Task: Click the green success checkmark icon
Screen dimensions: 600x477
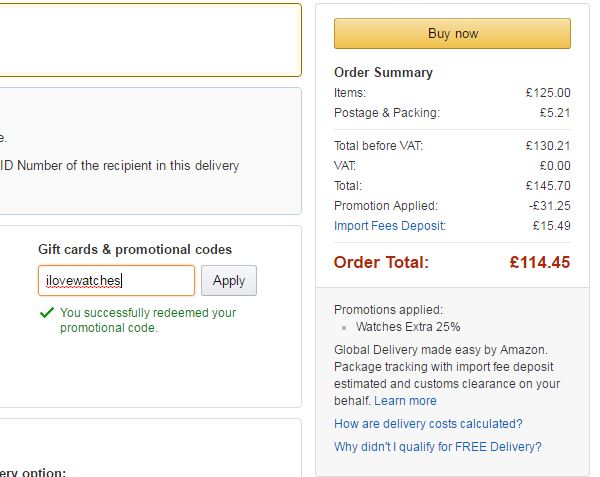Action: click(46, 313)
